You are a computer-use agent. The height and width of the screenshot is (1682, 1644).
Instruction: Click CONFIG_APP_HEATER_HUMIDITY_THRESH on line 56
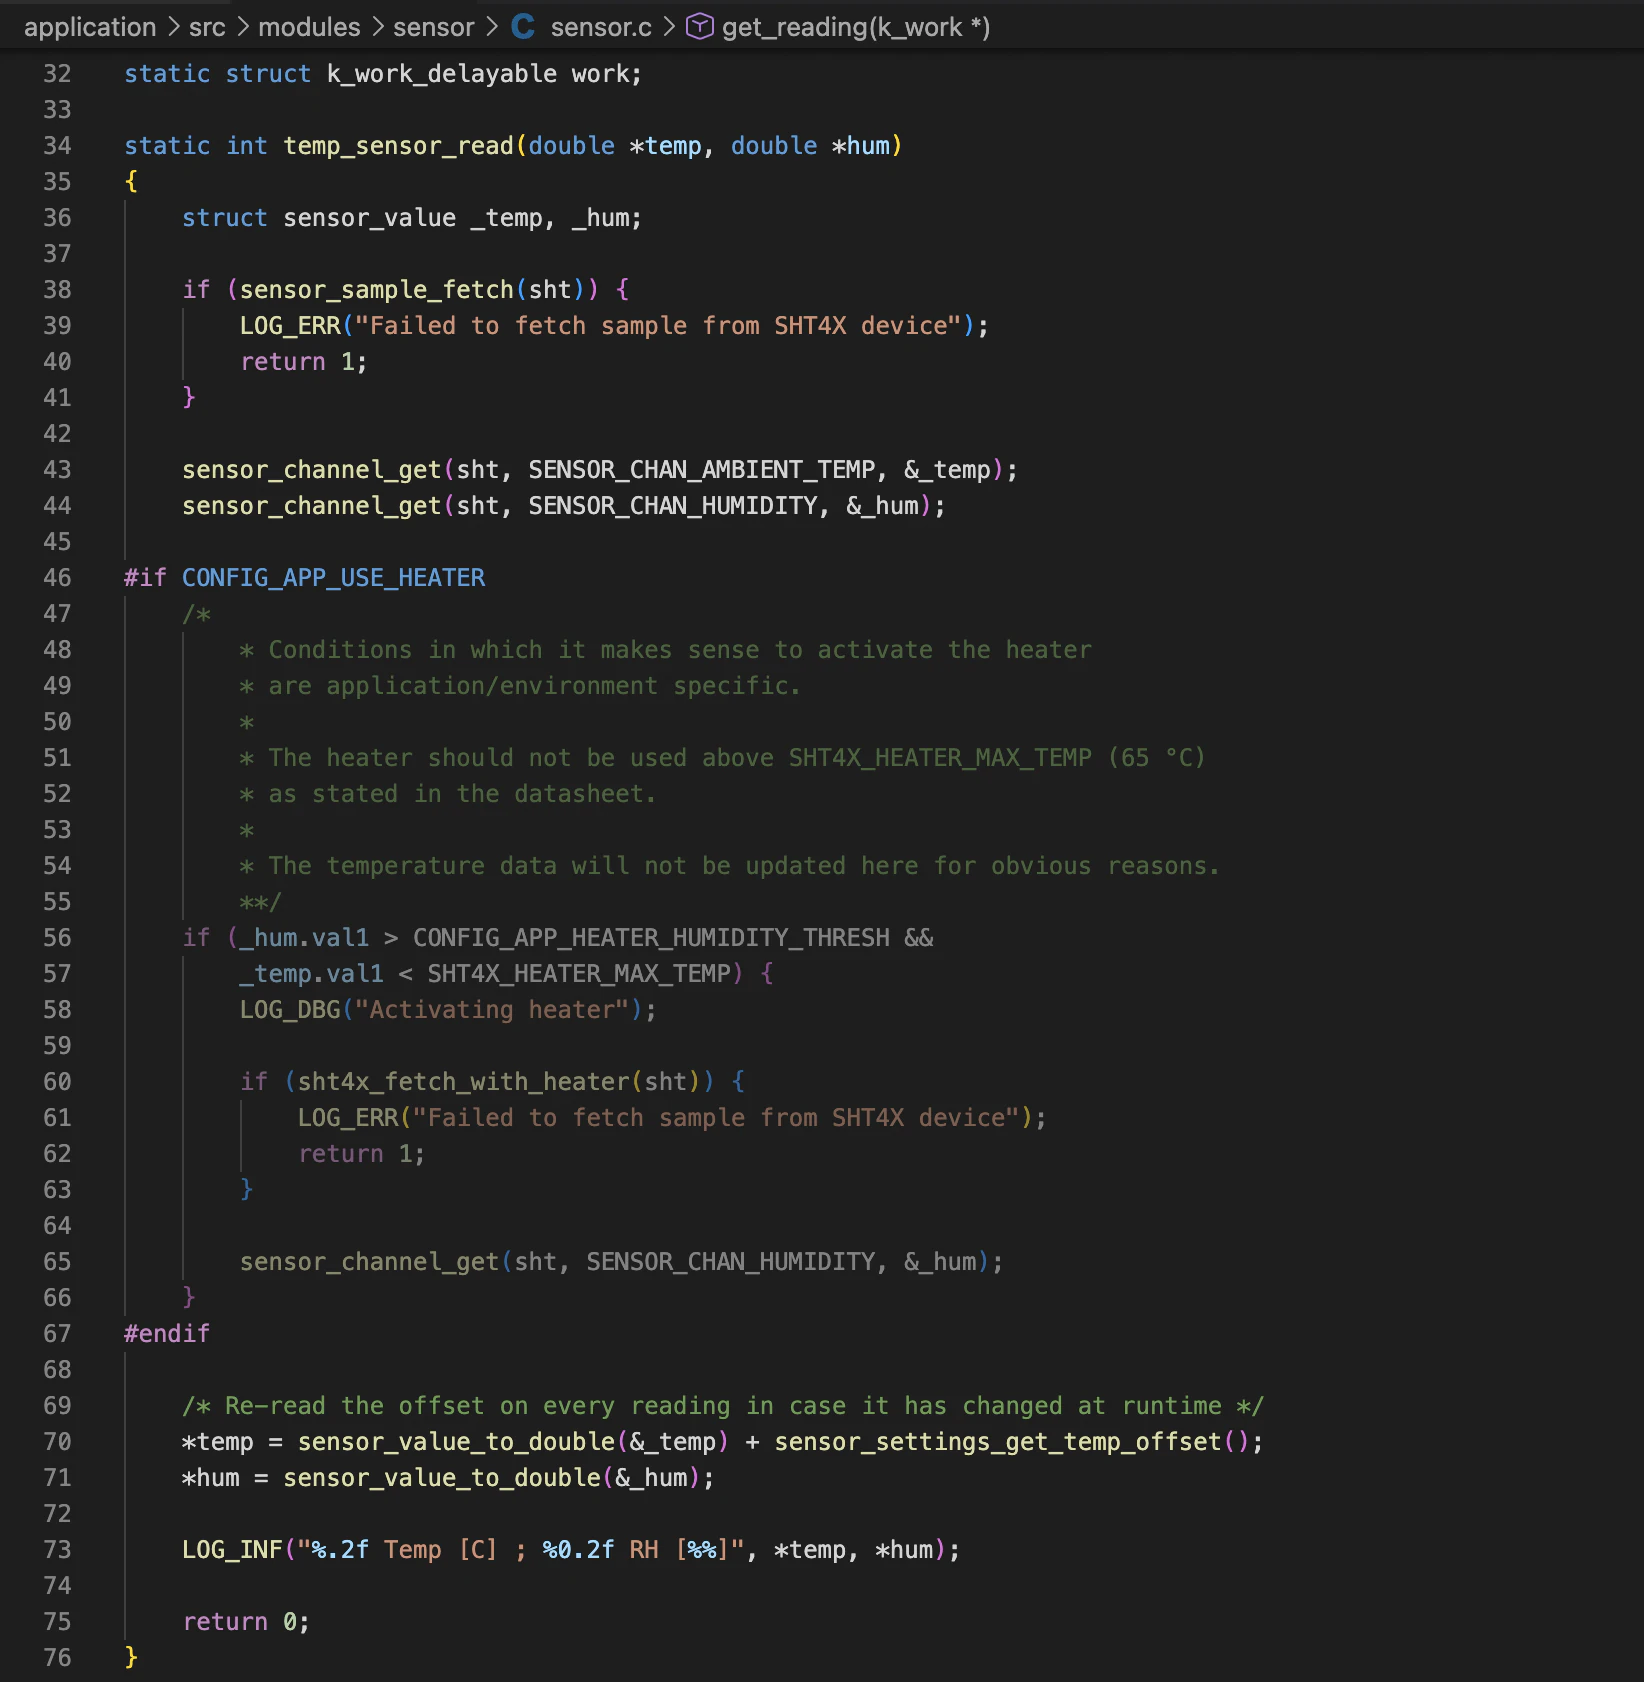click(651, 938)
